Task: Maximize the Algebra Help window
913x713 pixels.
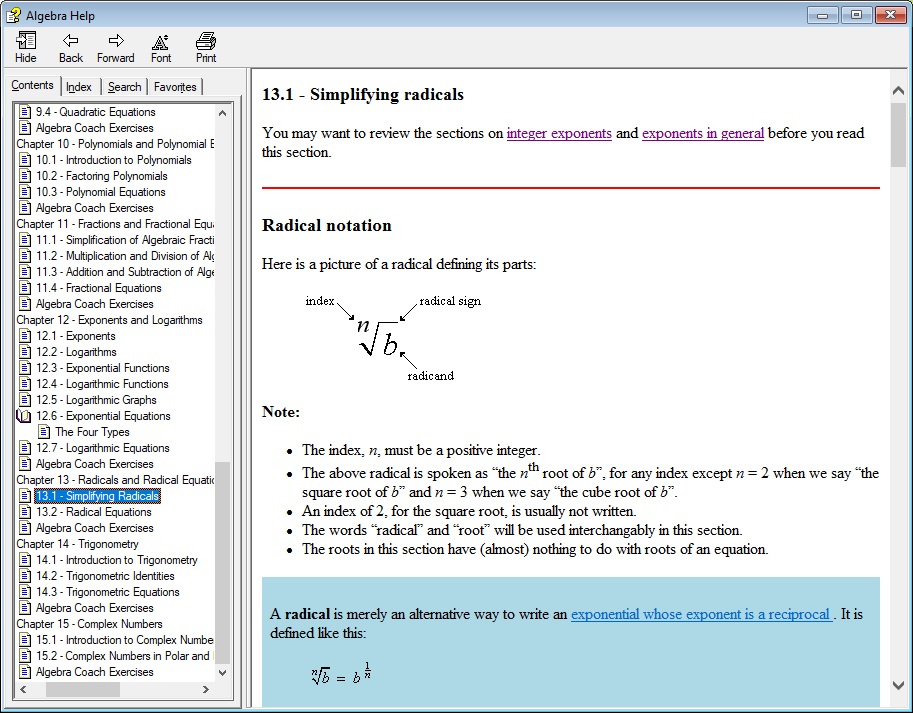Action: pos(856,15)
